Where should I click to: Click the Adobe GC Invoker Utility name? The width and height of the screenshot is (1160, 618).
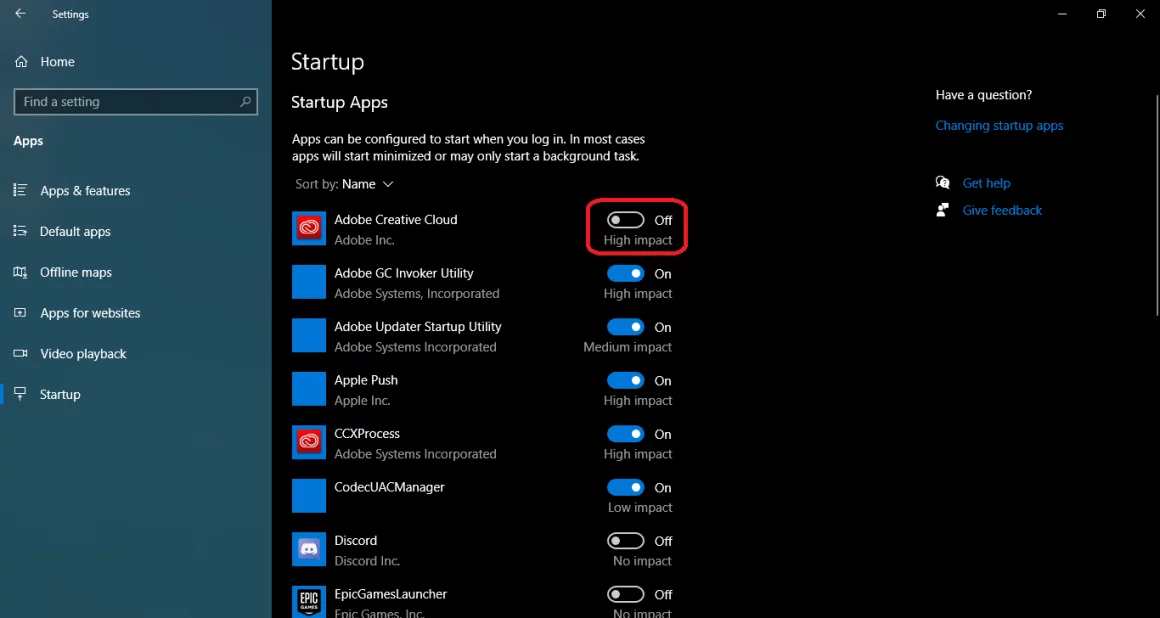[x=404, y=273]
